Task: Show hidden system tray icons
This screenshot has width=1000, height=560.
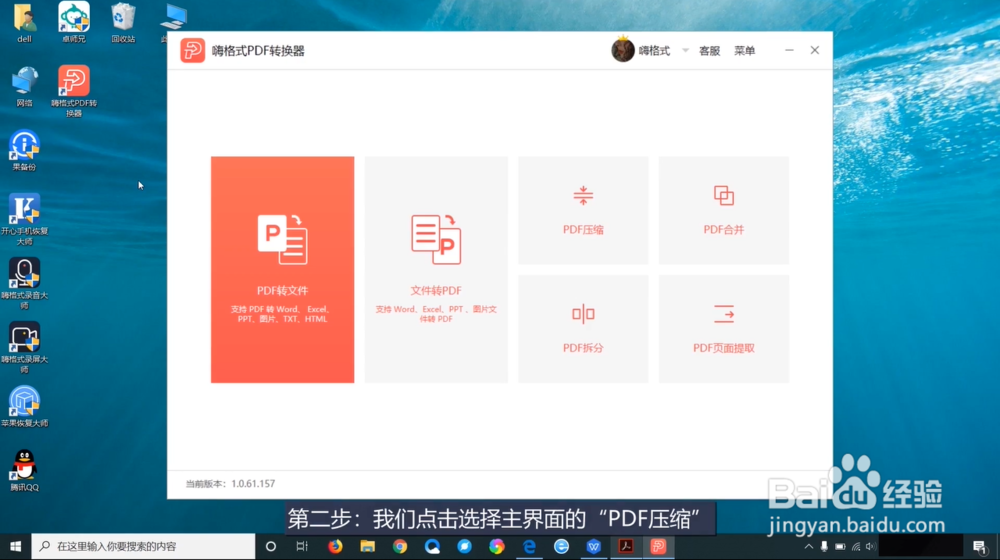Action: pos(809,547)
